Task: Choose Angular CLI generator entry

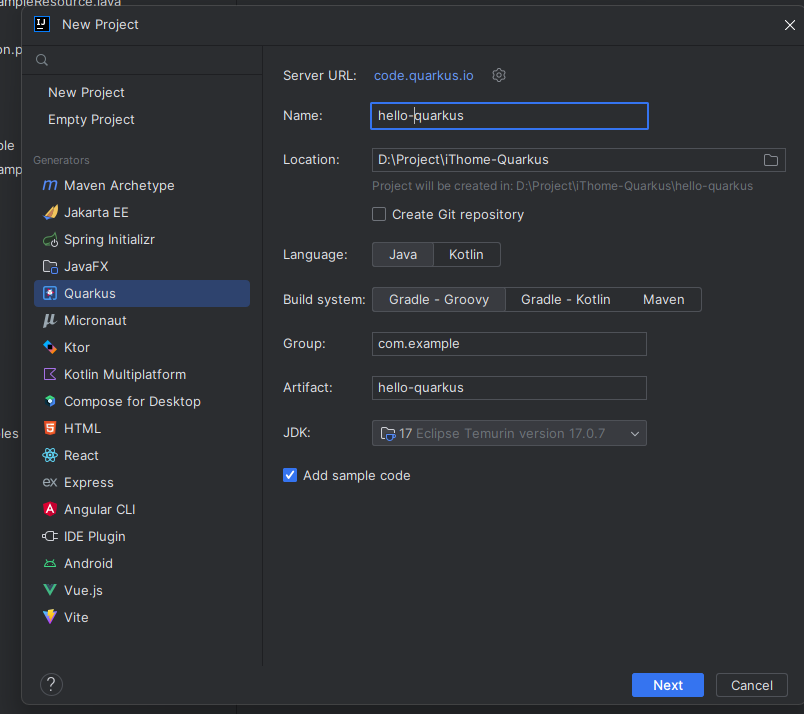Action: tap(142, 509)
